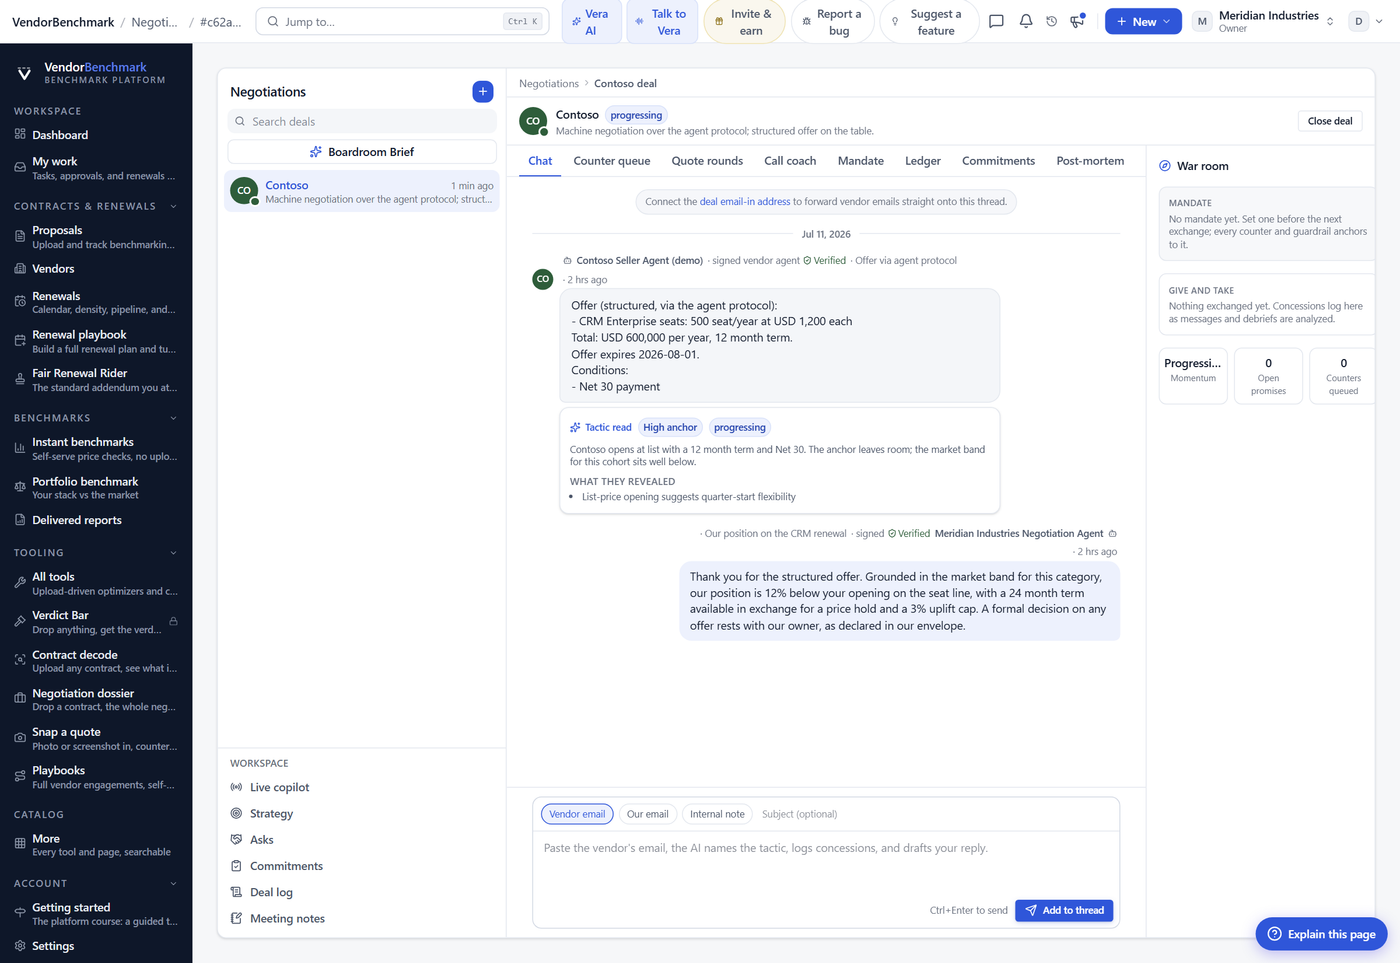Collapse the Tooling section

click(x=173, y=553)
